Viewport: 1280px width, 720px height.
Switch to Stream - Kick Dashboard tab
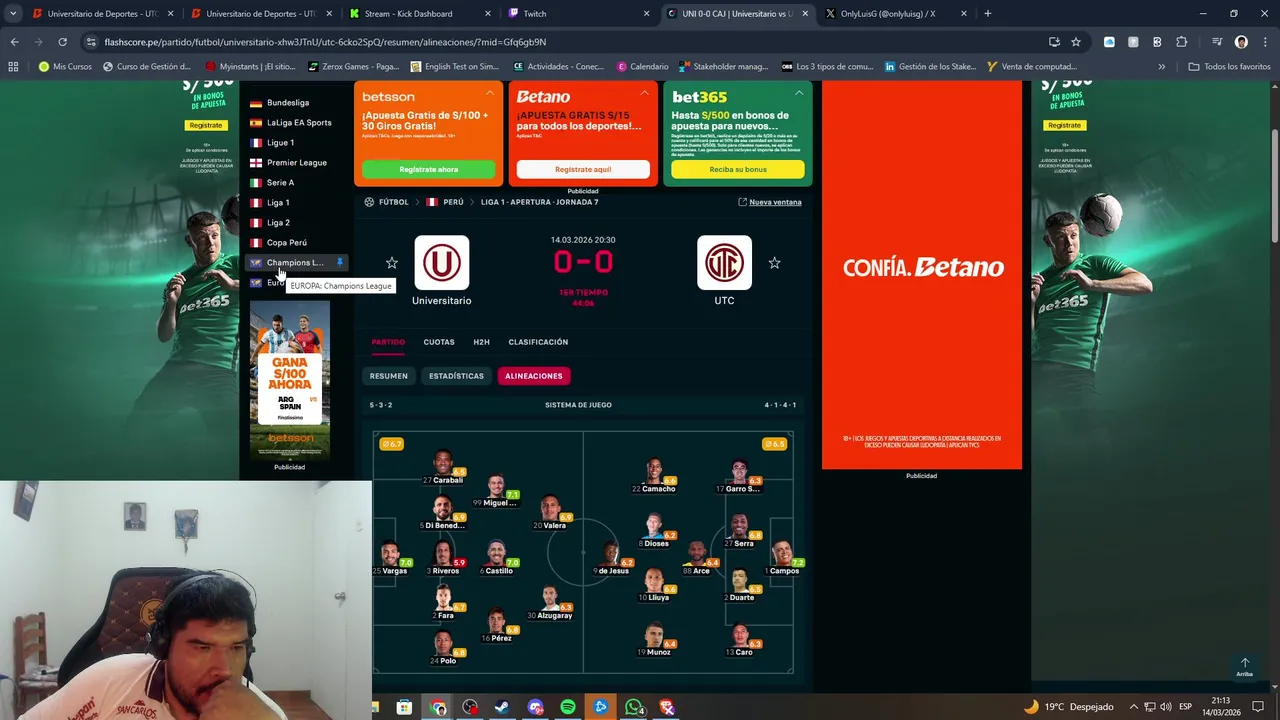tap(419, 14)
